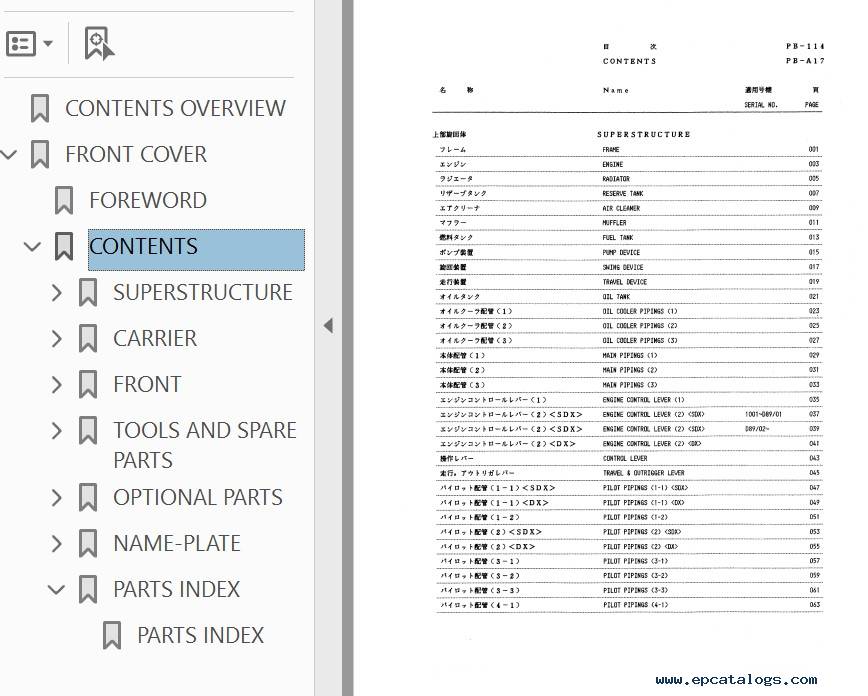868x696 pixels.
Task: Click bookmark icon beside NAME-PLATE
Action: (x=88, y=543)
